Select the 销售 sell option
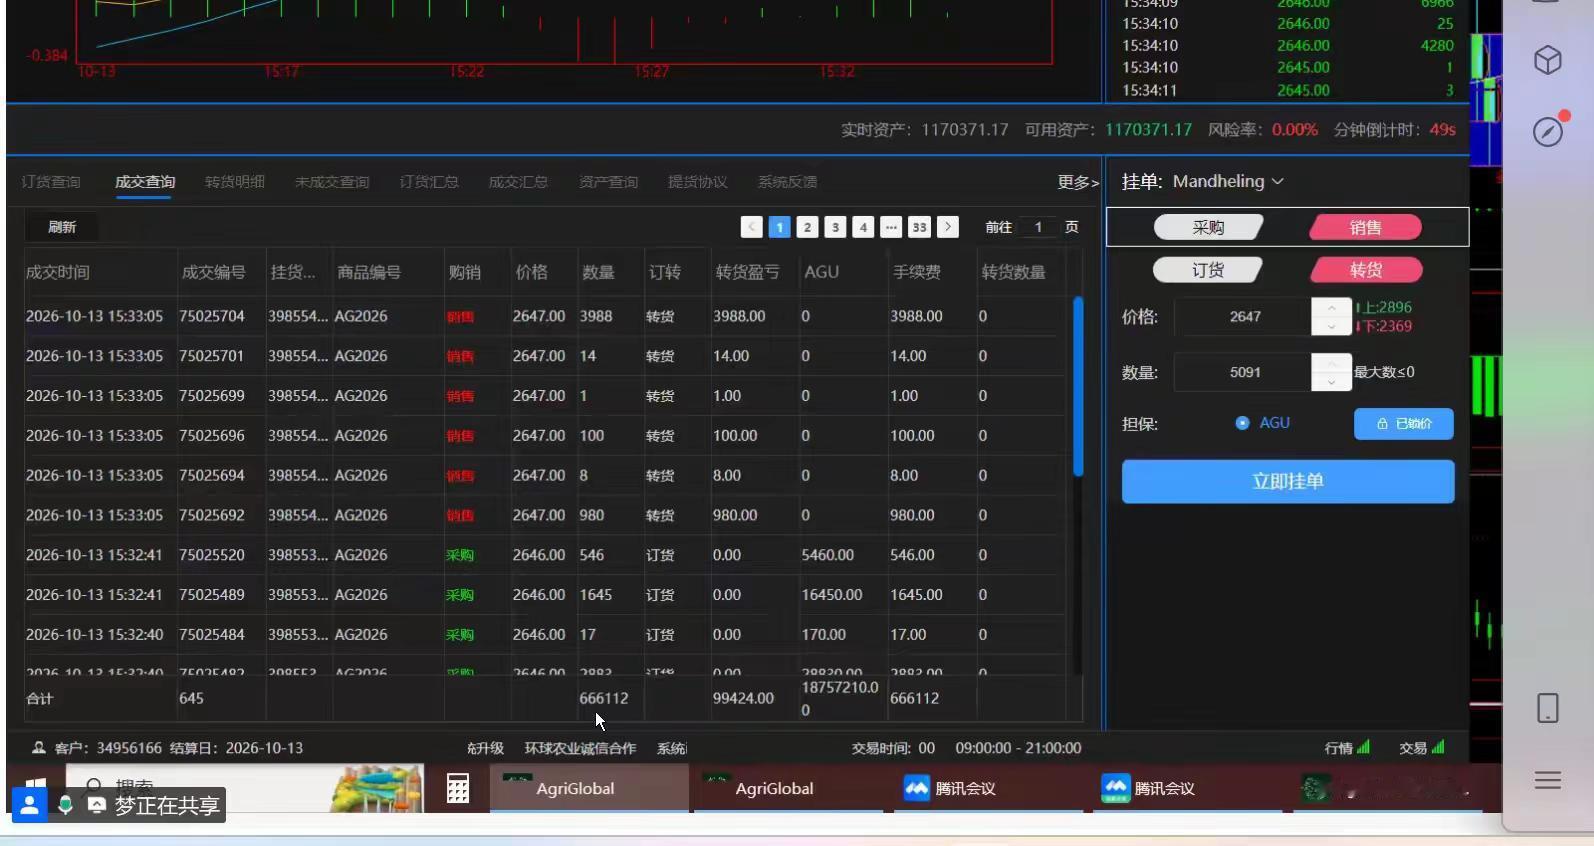1594x846 pixels. pyautogui.click(x=1365, y=228)
